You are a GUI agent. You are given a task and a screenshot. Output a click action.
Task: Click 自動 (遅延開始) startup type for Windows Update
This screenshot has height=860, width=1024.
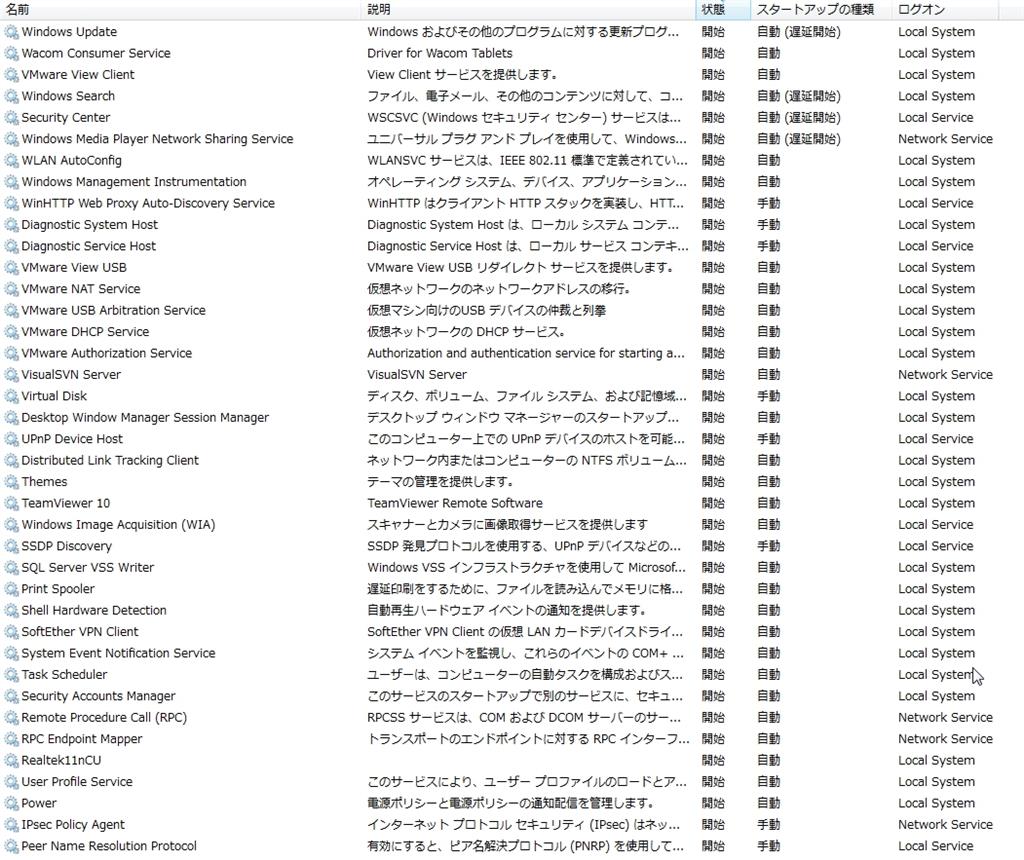tap(799, 32)
